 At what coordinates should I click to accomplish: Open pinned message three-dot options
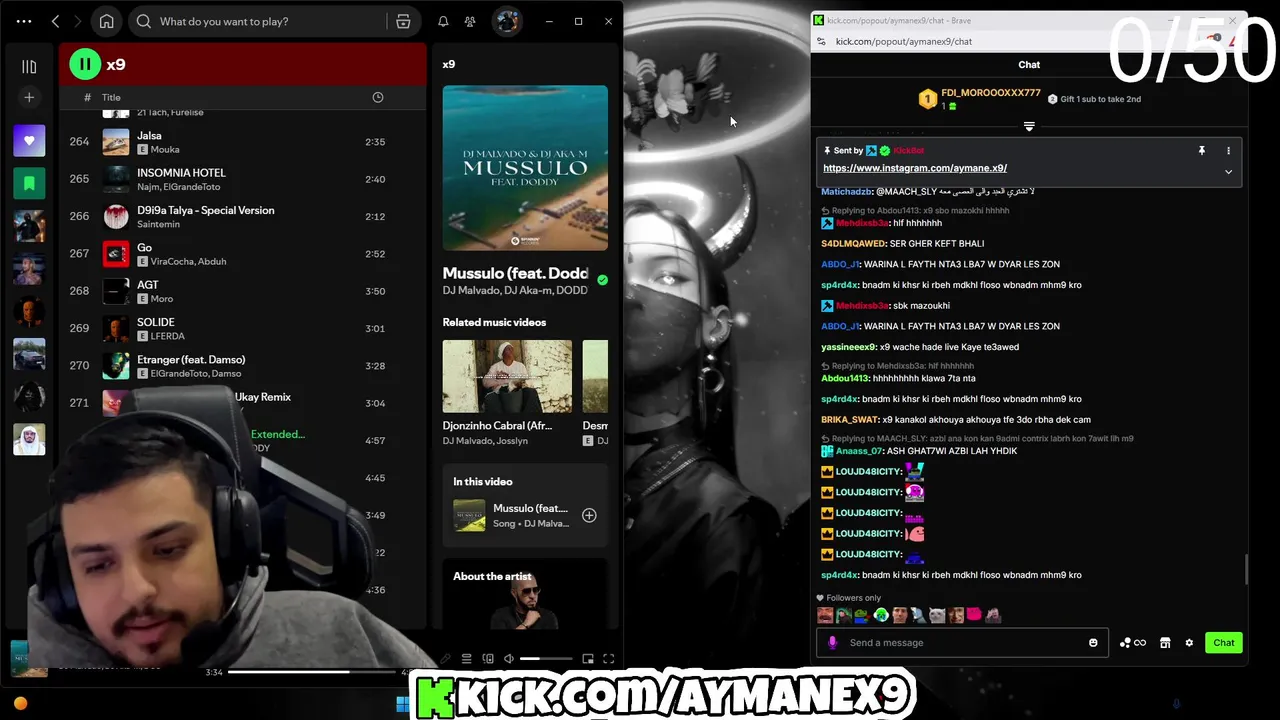click(1229, 150)
